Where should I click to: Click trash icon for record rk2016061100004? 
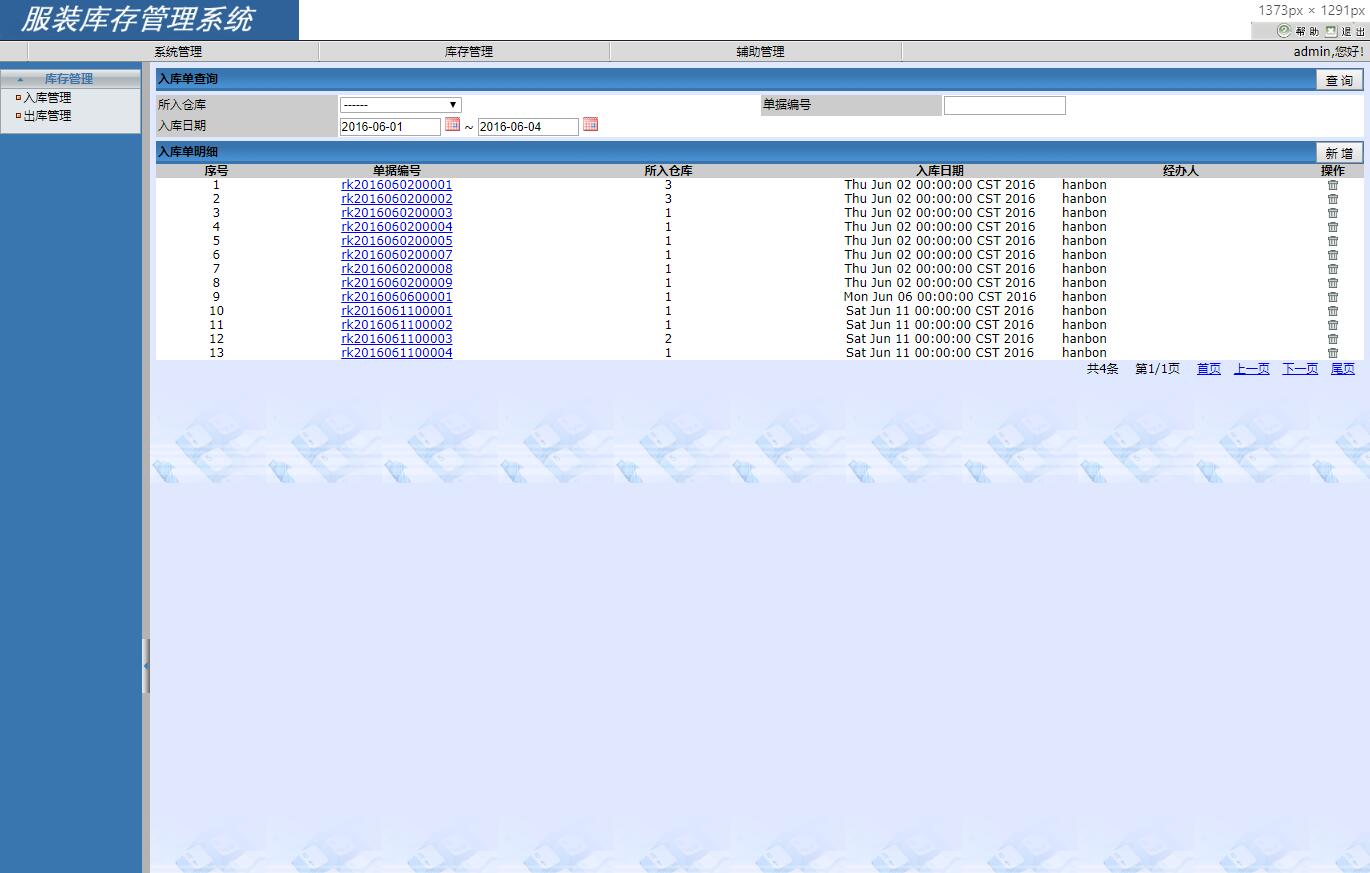(x=1332, y=353)
